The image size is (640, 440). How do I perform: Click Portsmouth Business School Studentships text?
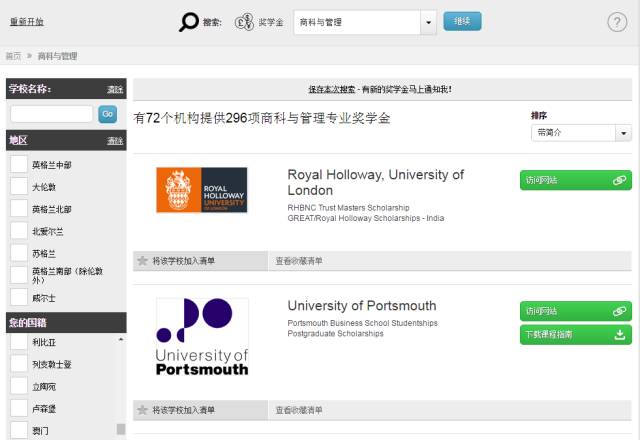click(362, 323)
